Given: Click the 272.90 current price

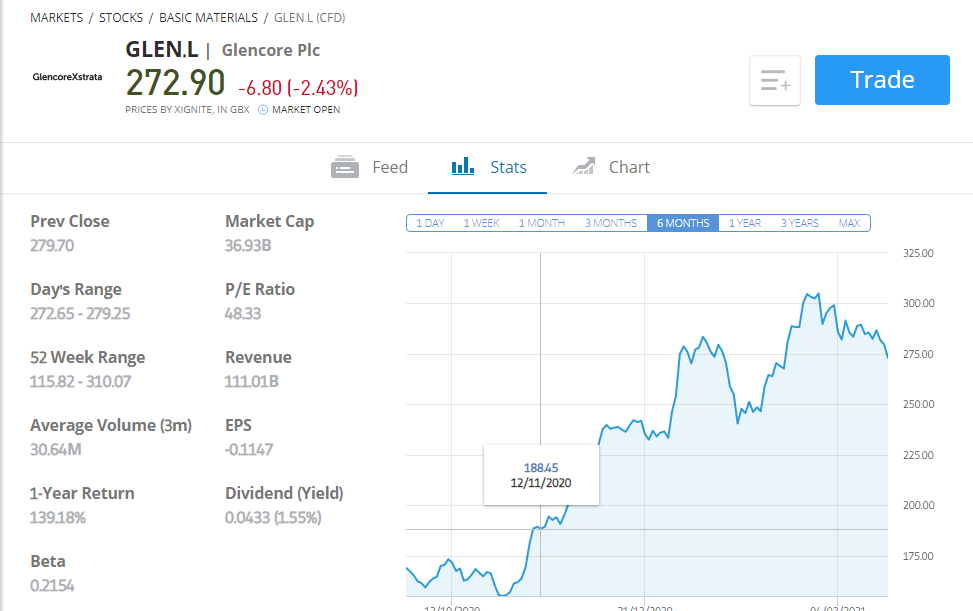Looking at the screenshot, I should (176, 83).
